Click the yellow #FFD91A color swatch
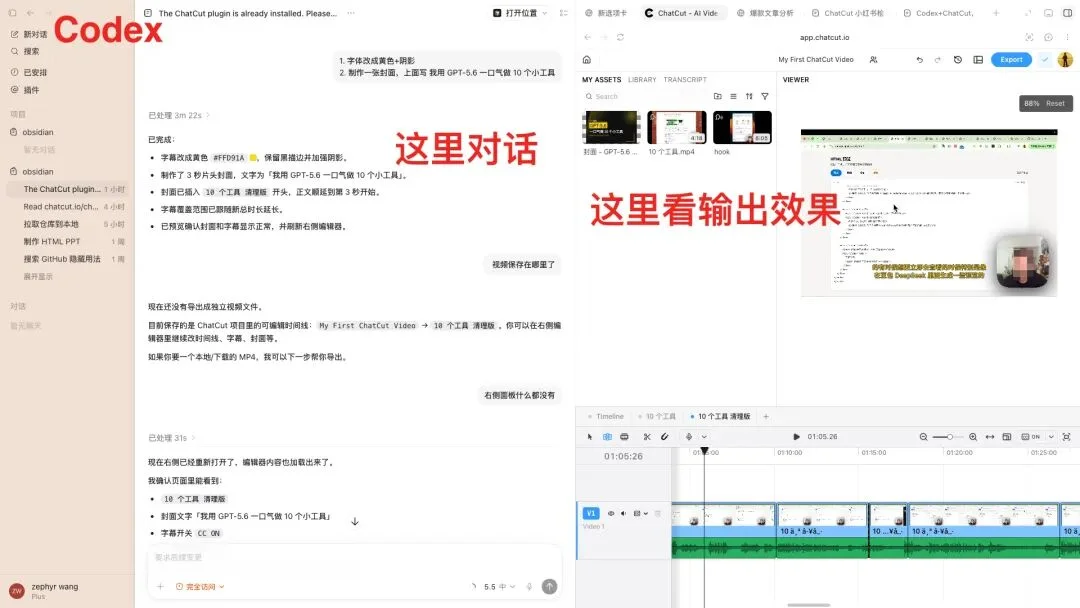The width and height of the screenshot is (1080, 608). click(253, 158)
